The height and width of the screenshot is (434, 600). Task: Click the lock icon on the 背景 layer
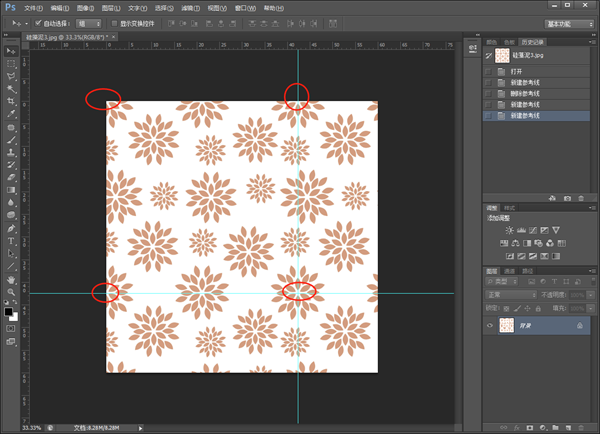580,326
